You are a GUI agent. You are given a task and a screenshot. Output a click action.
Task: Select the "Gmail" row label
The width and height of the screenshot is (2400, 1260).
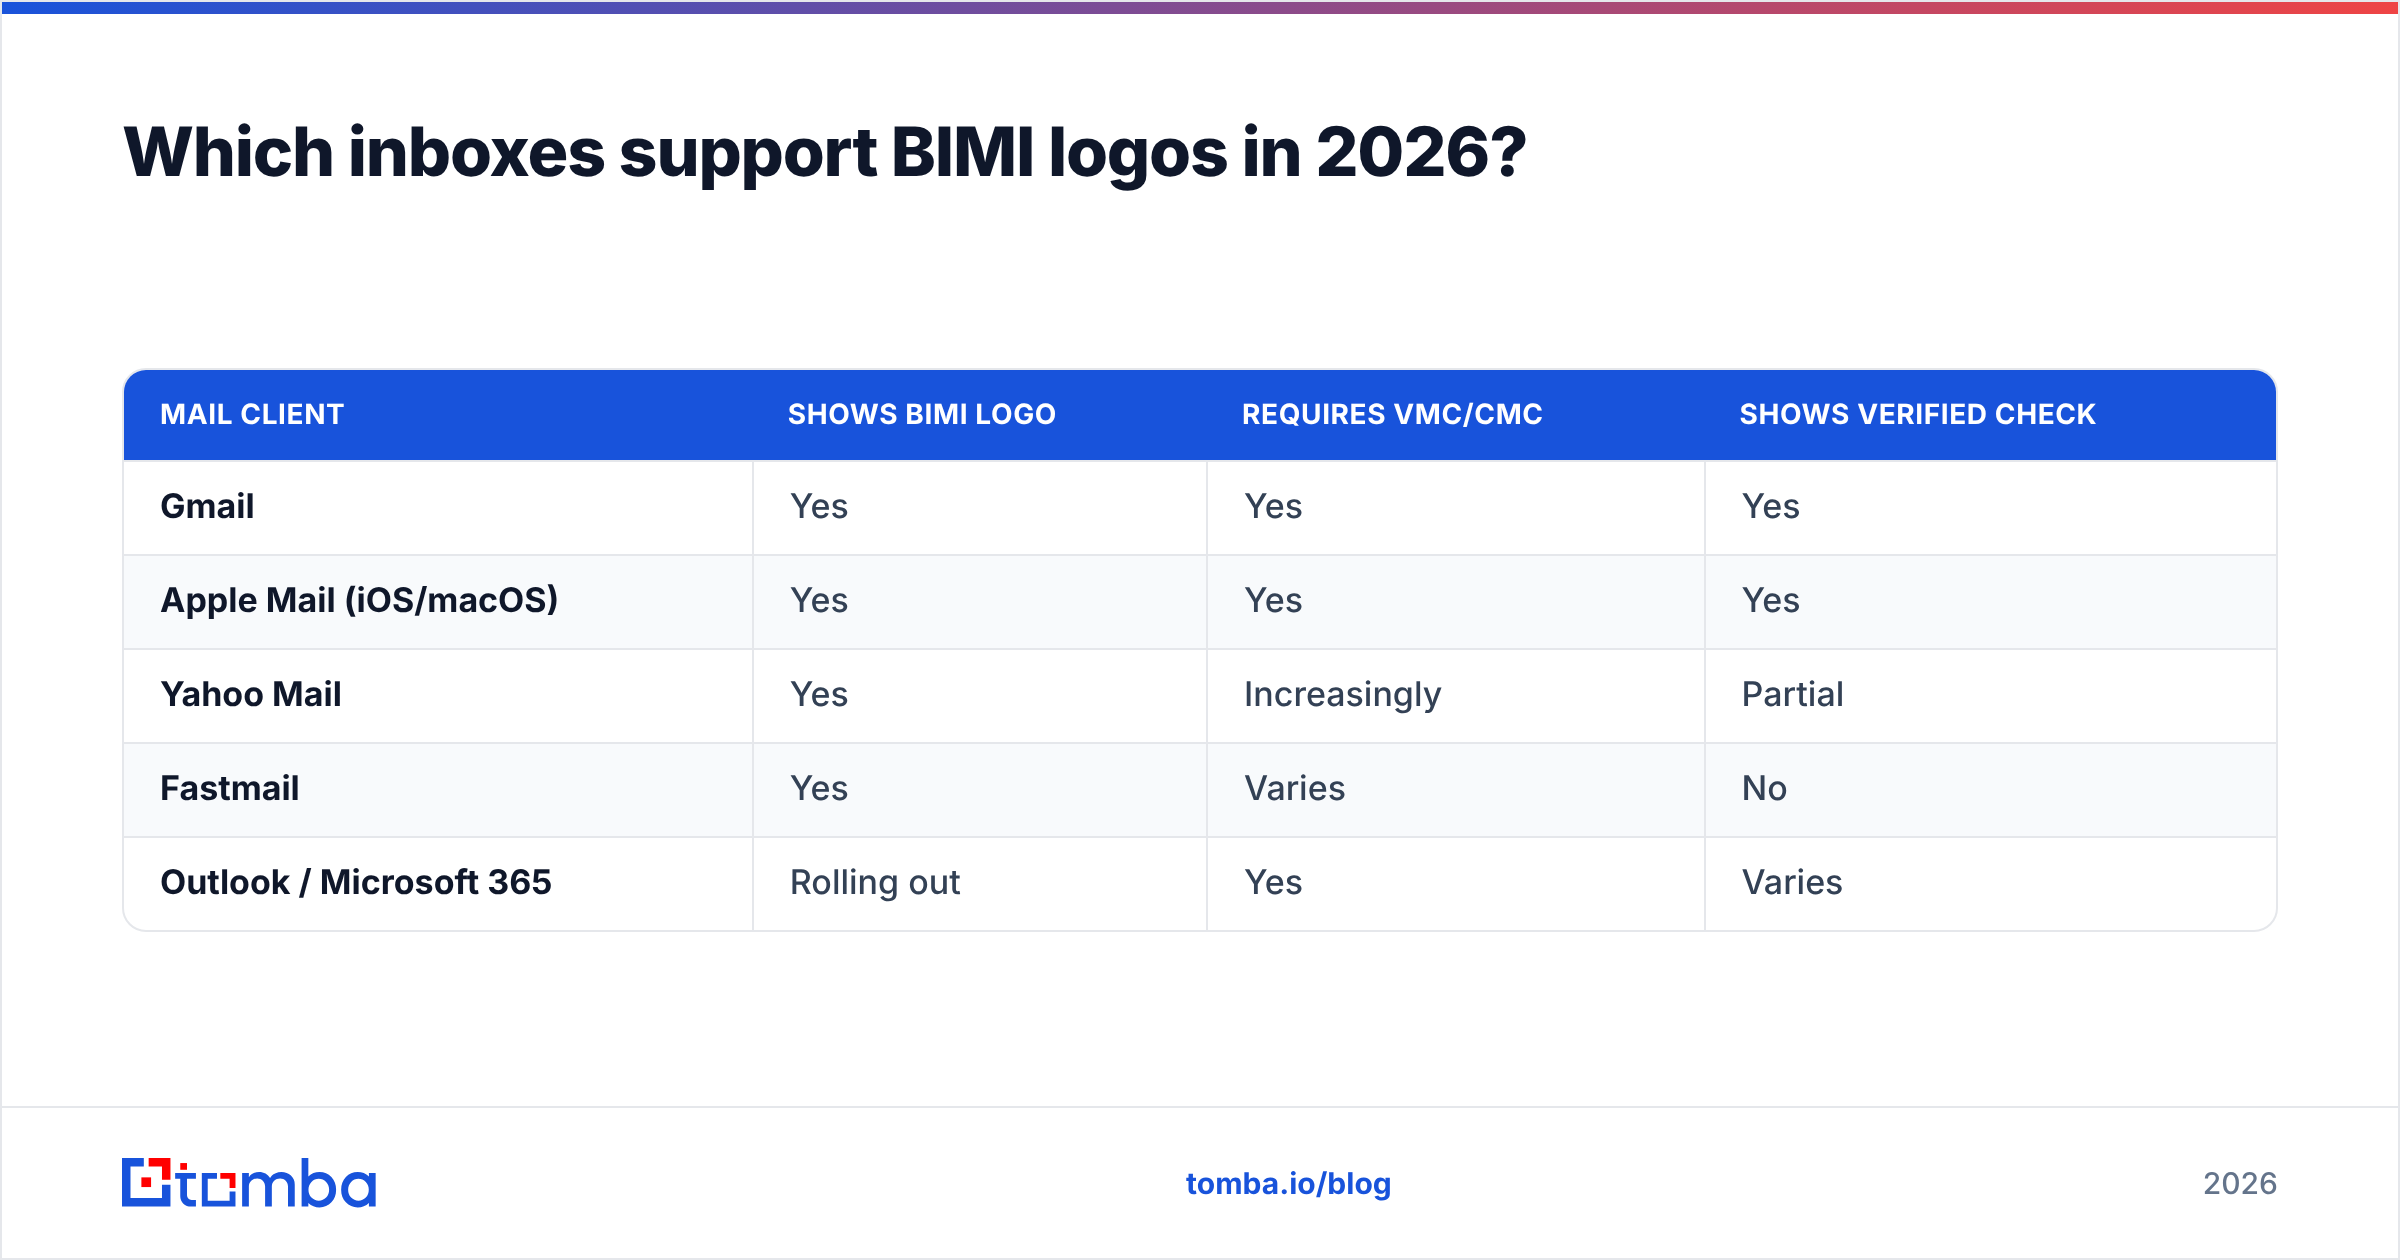coord(207,507)
